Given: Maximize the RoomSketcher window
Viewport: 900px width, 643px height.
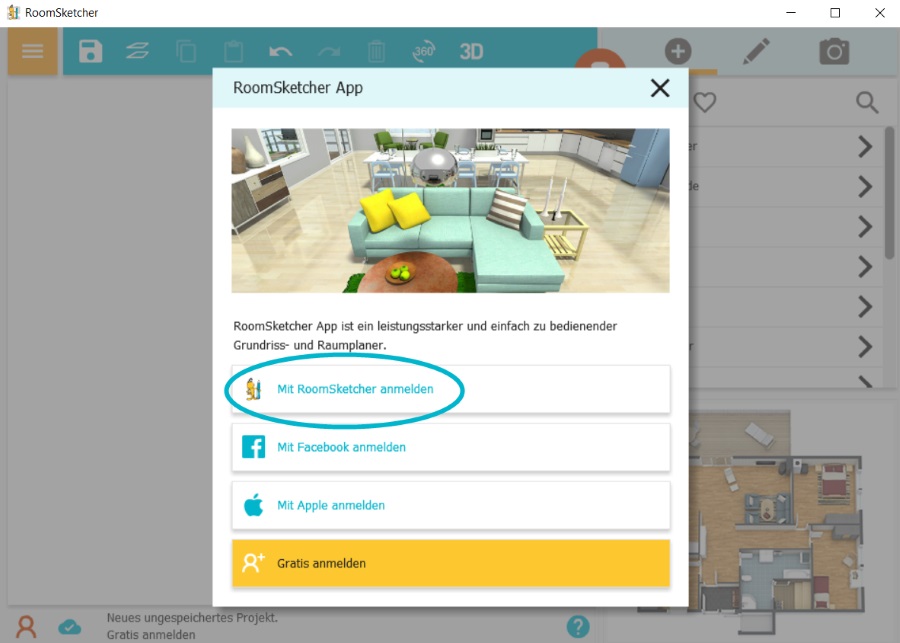Looking at the screenshot, I should pos(835,13).
